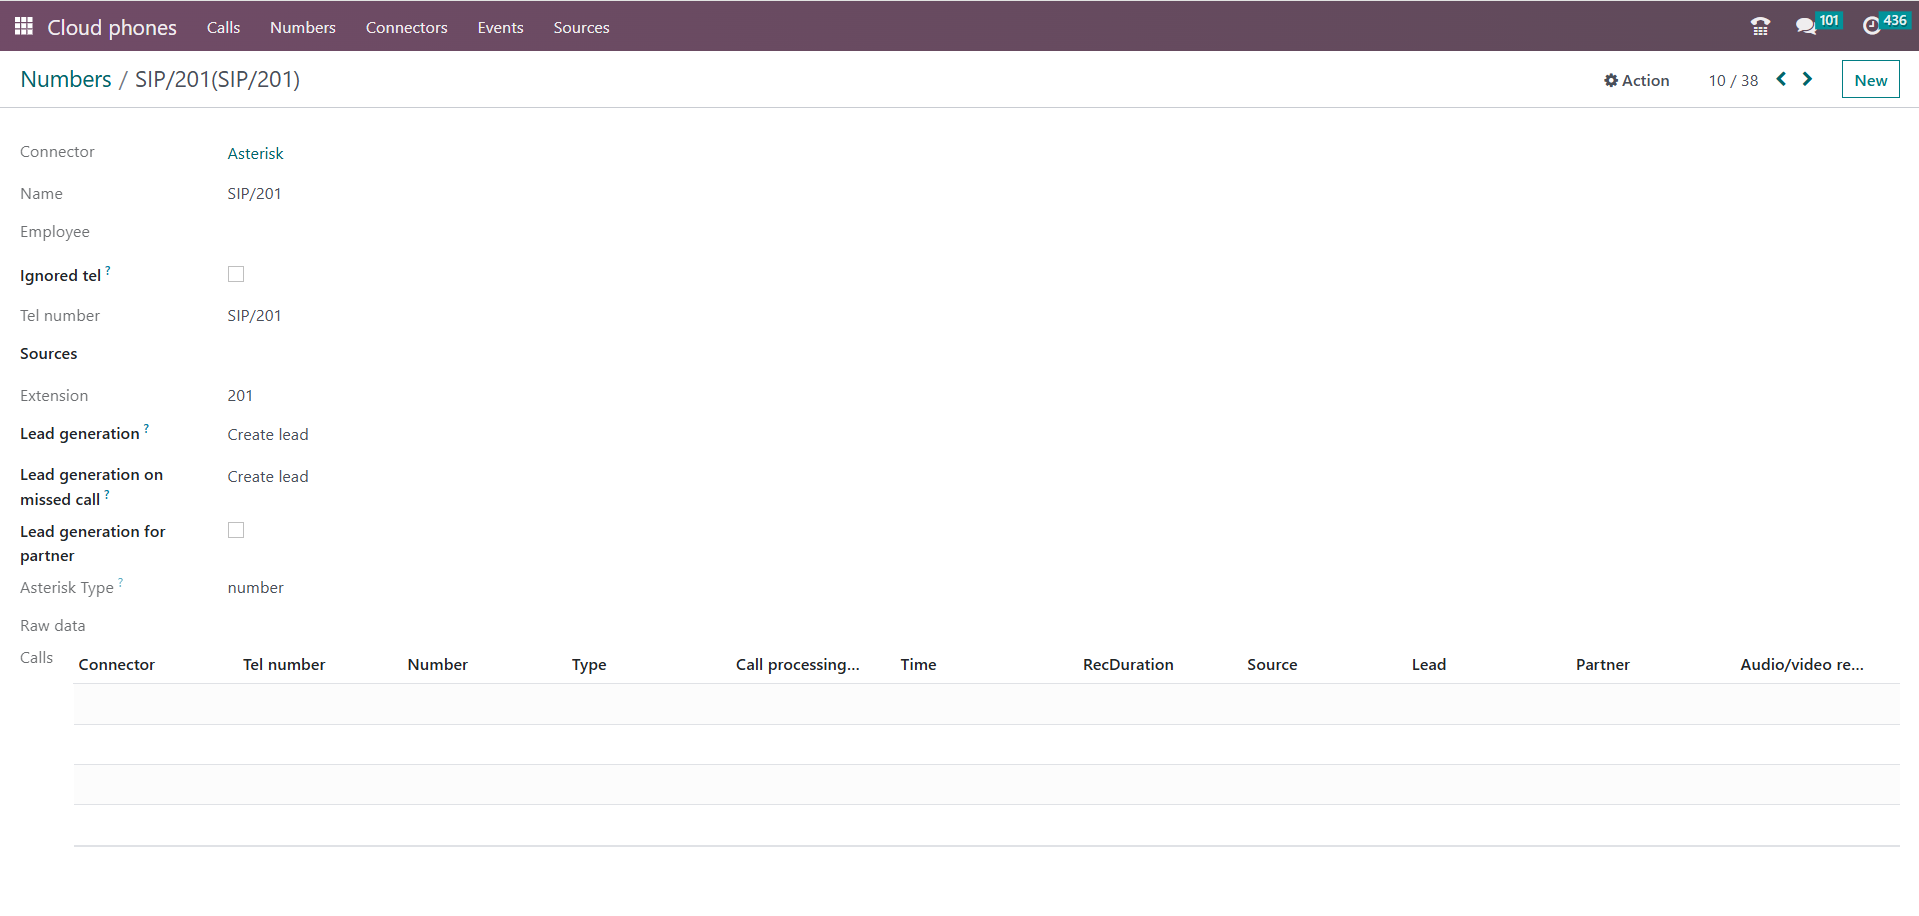This screenshot has width=1919, height=916.
Task: Open the Calls menu
Action: (x=223, y=27)
